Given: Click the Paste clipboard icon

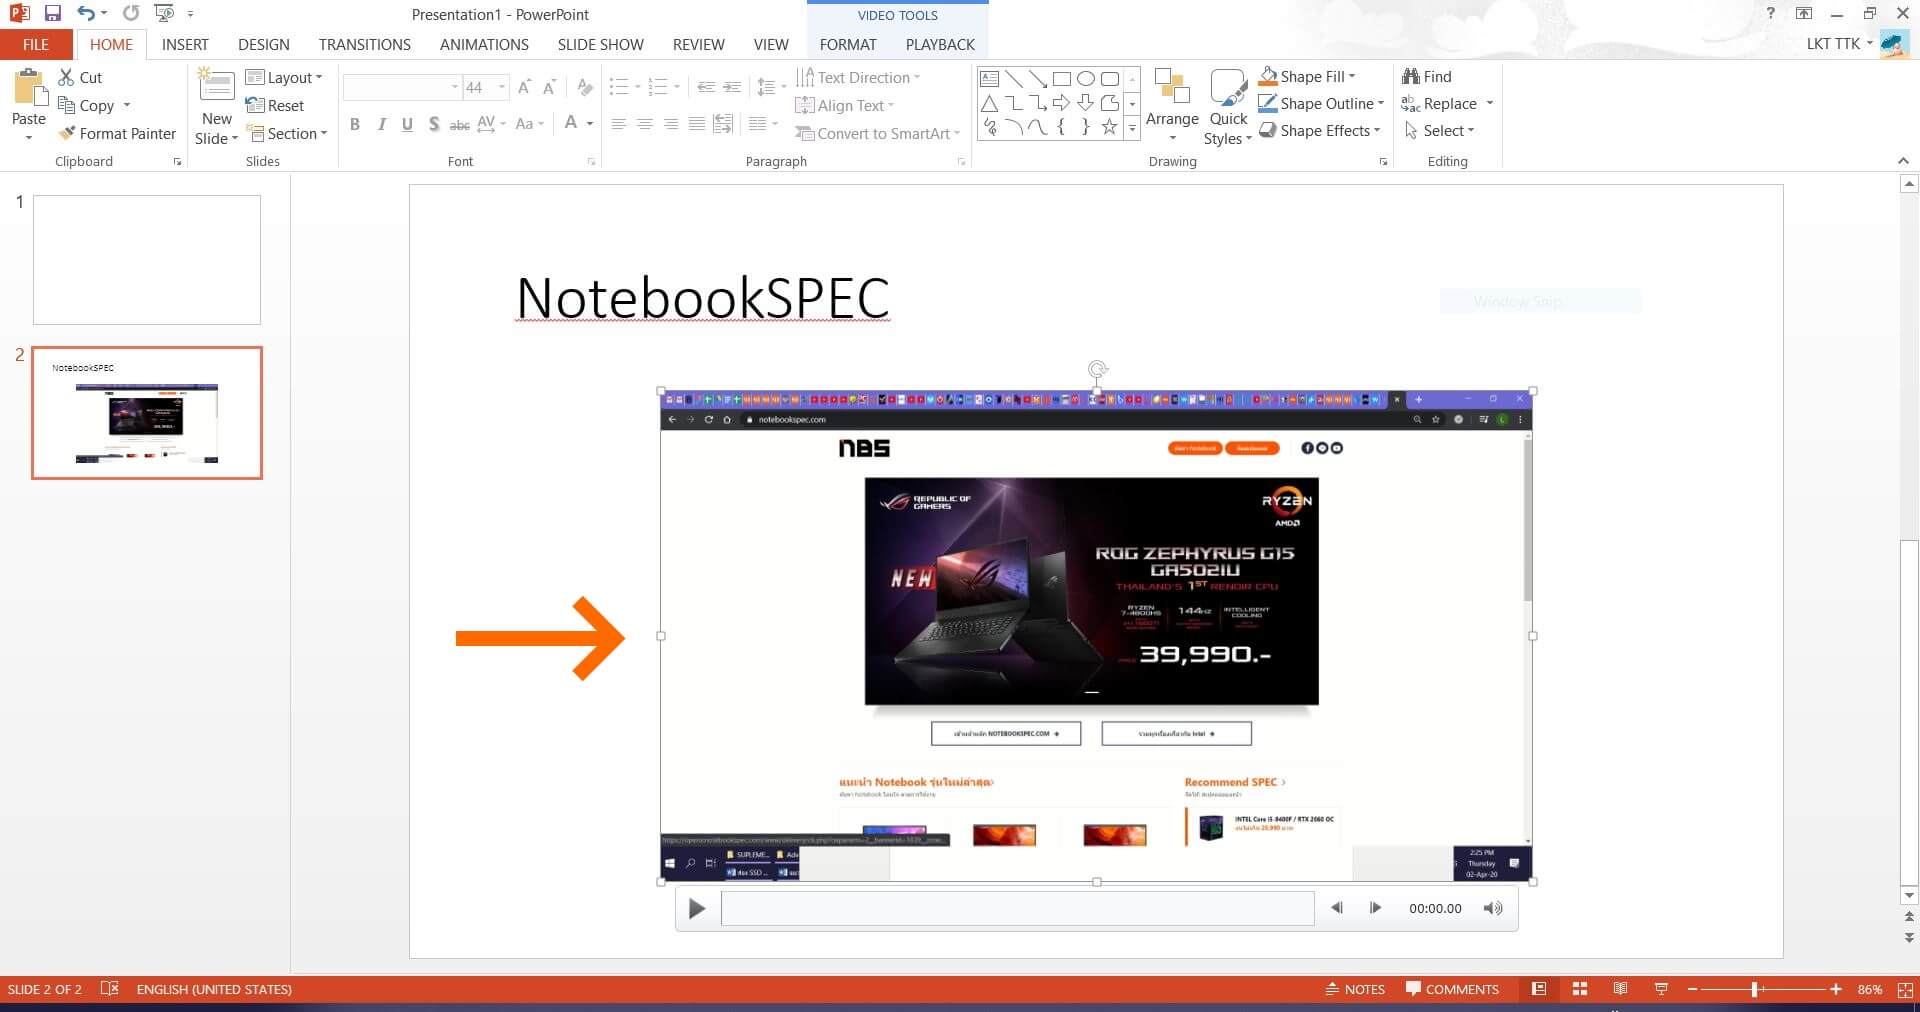Looking at the screenshot, I should (29, 88).
